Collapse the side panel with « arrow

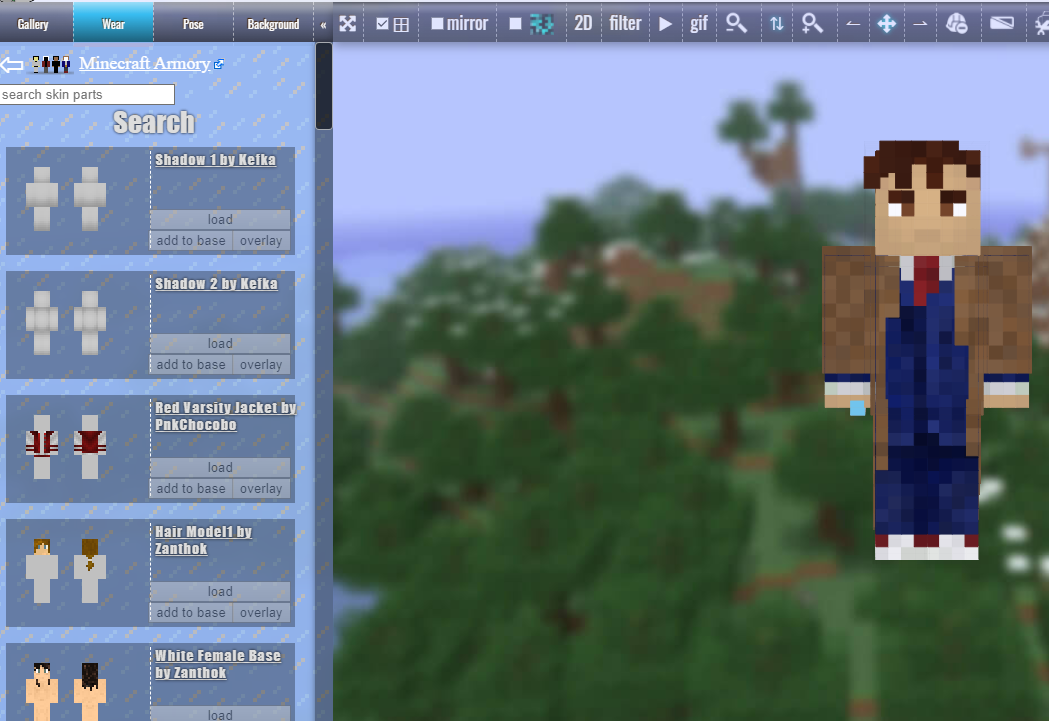323,25
